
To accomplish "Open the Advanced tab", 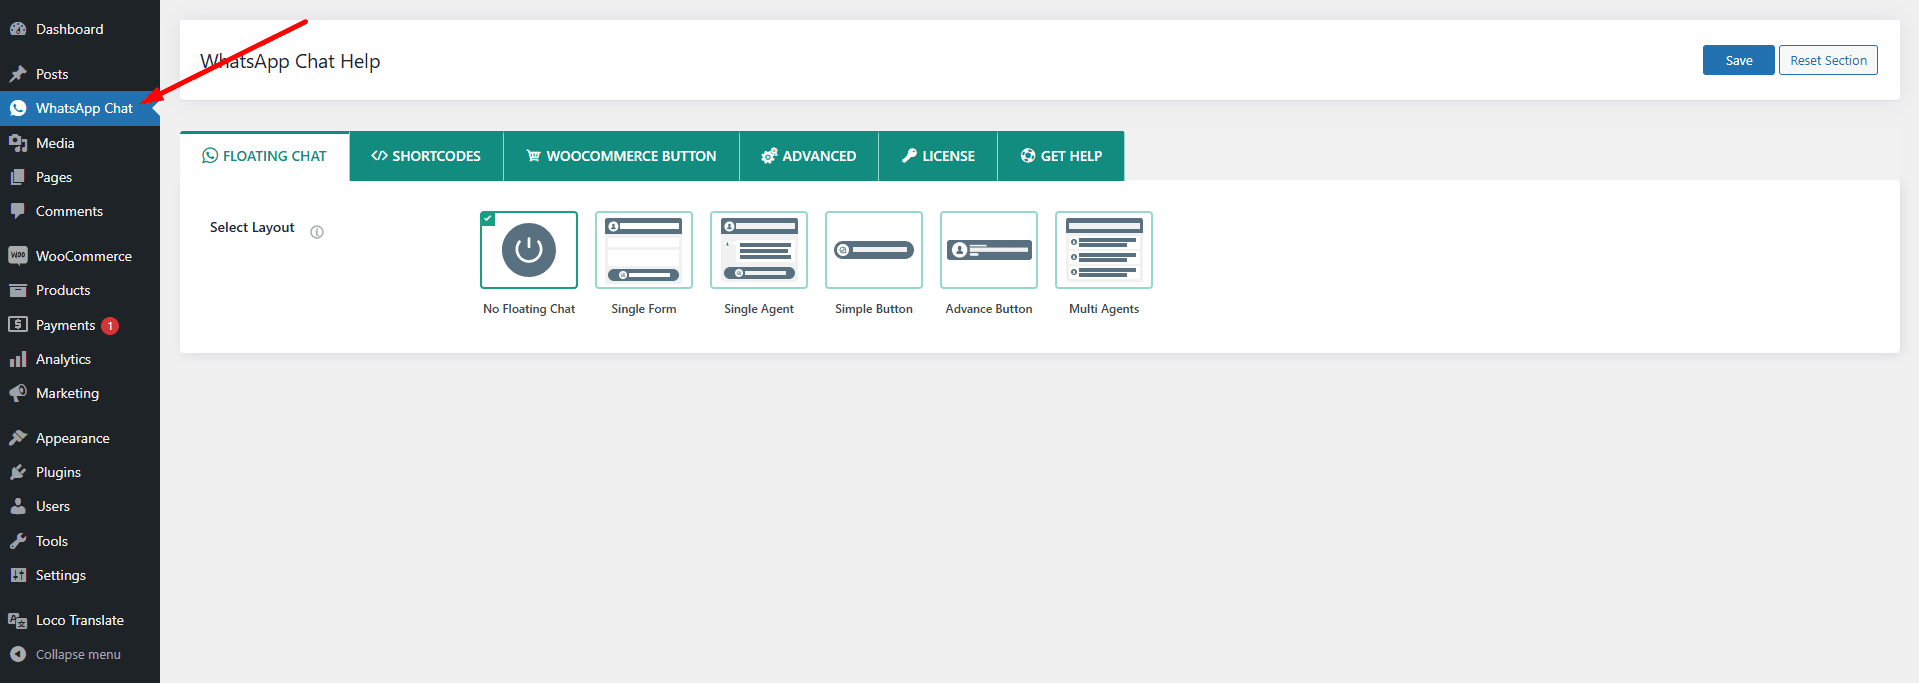I will (809, 156).
